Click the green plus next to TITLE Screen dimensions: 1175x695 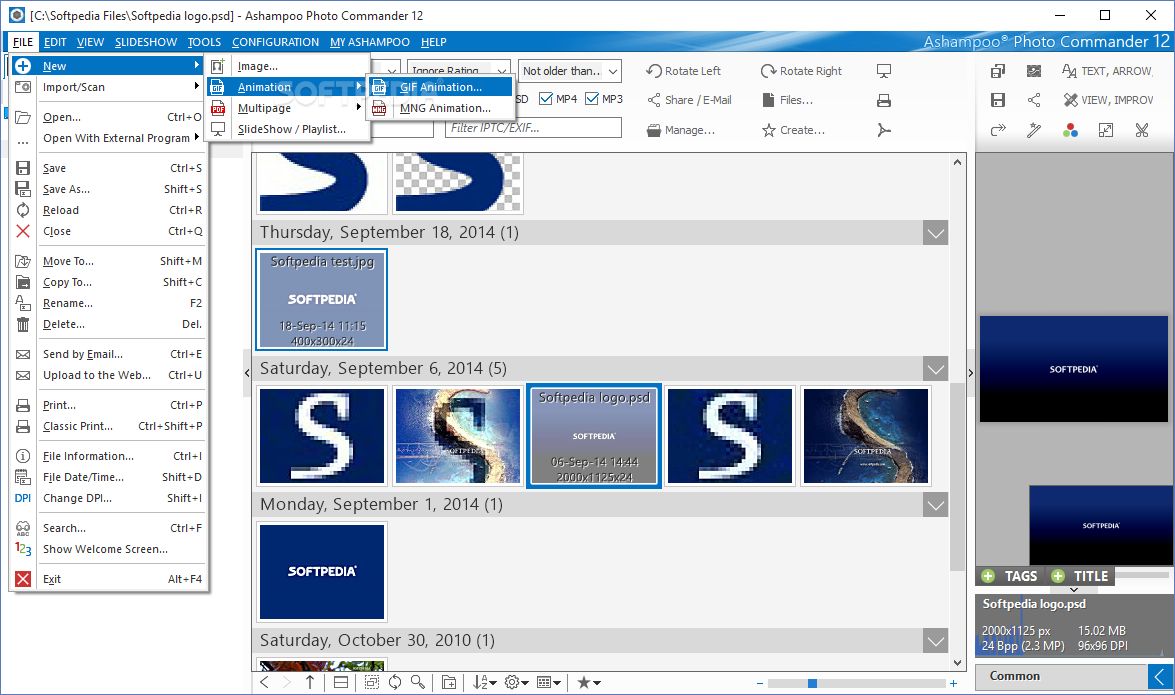pos(1058,576)
